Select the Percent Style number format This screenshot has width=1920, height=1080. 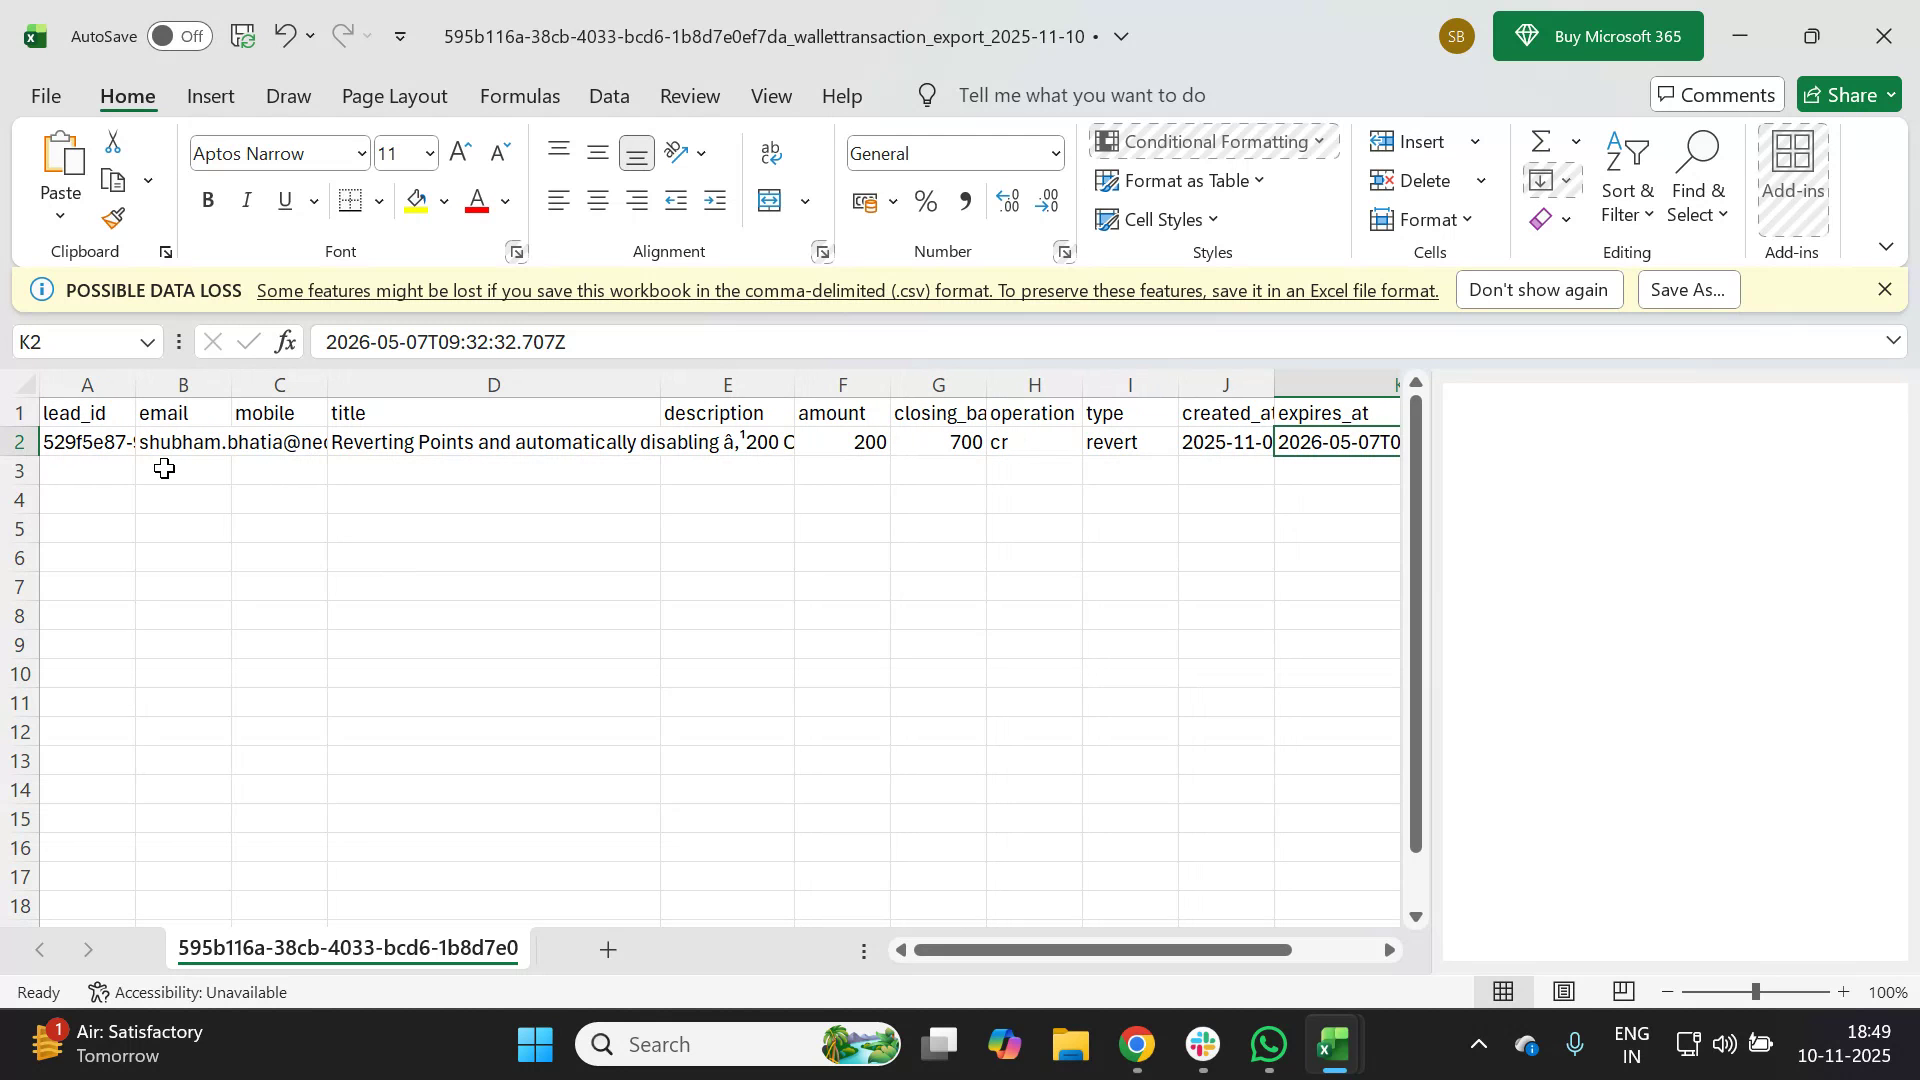(925, 201)
